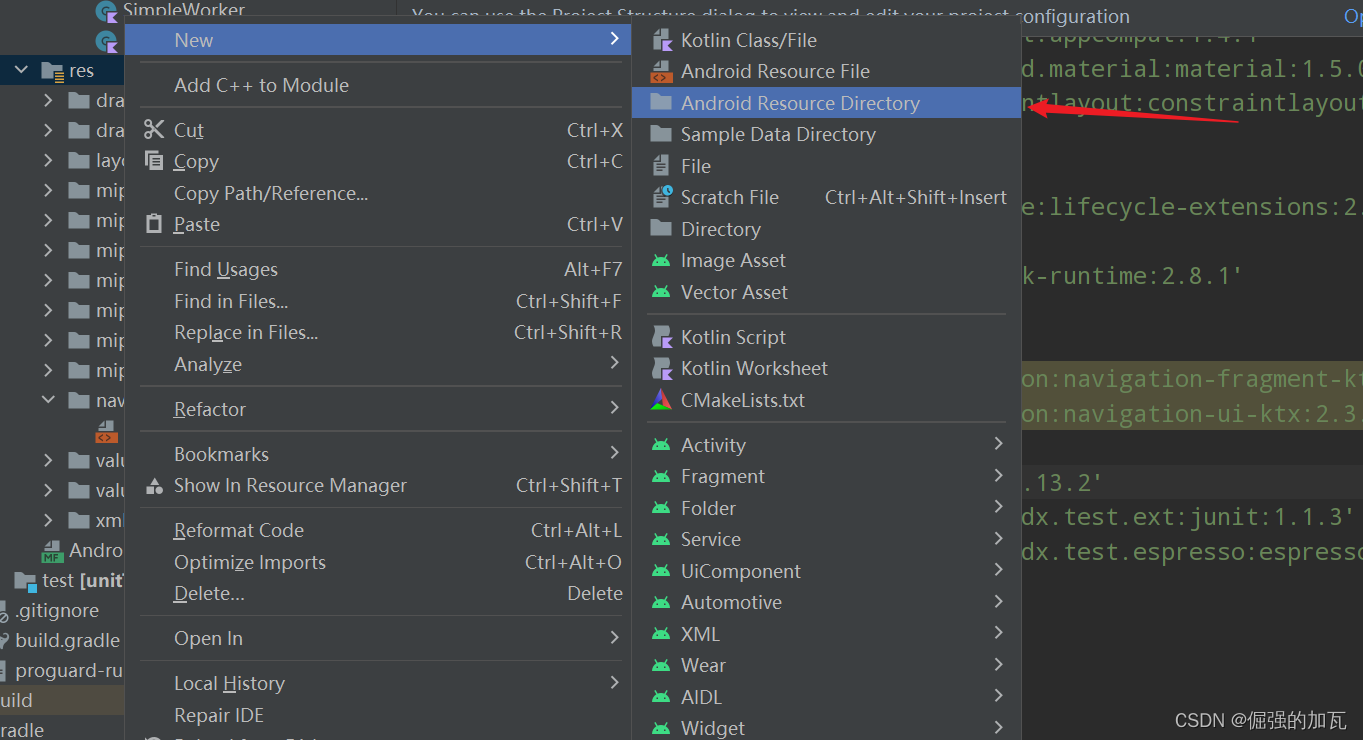Select the highlighted New menu item

point(378,40)
